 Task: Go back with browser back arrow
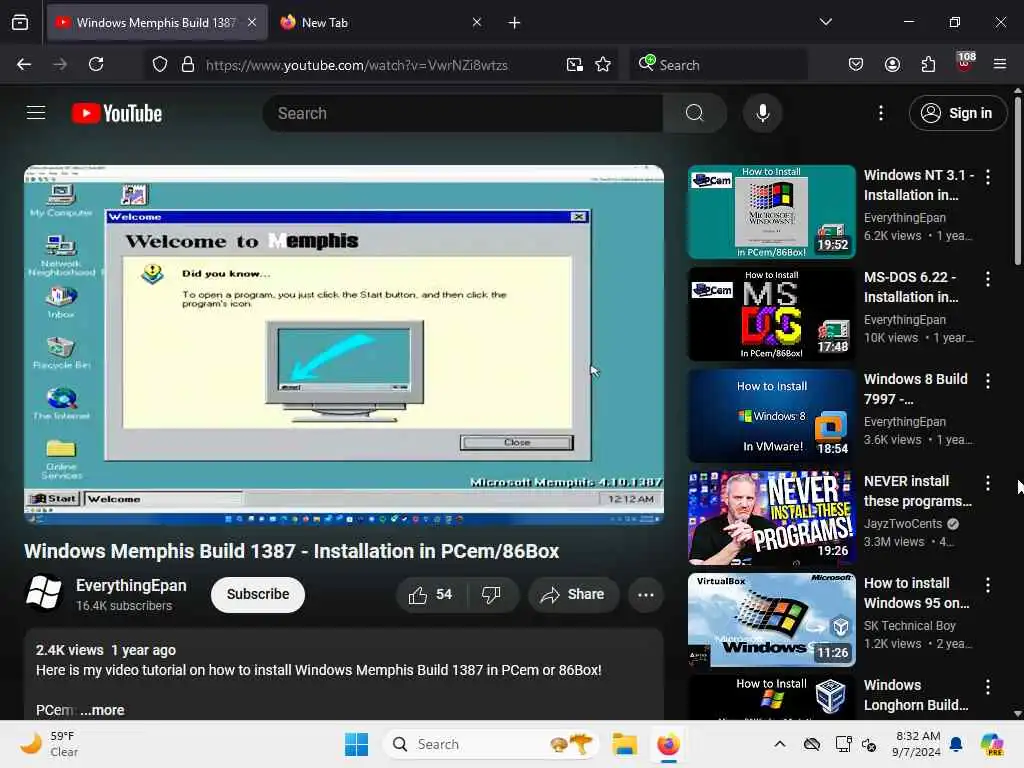point(24,64)
